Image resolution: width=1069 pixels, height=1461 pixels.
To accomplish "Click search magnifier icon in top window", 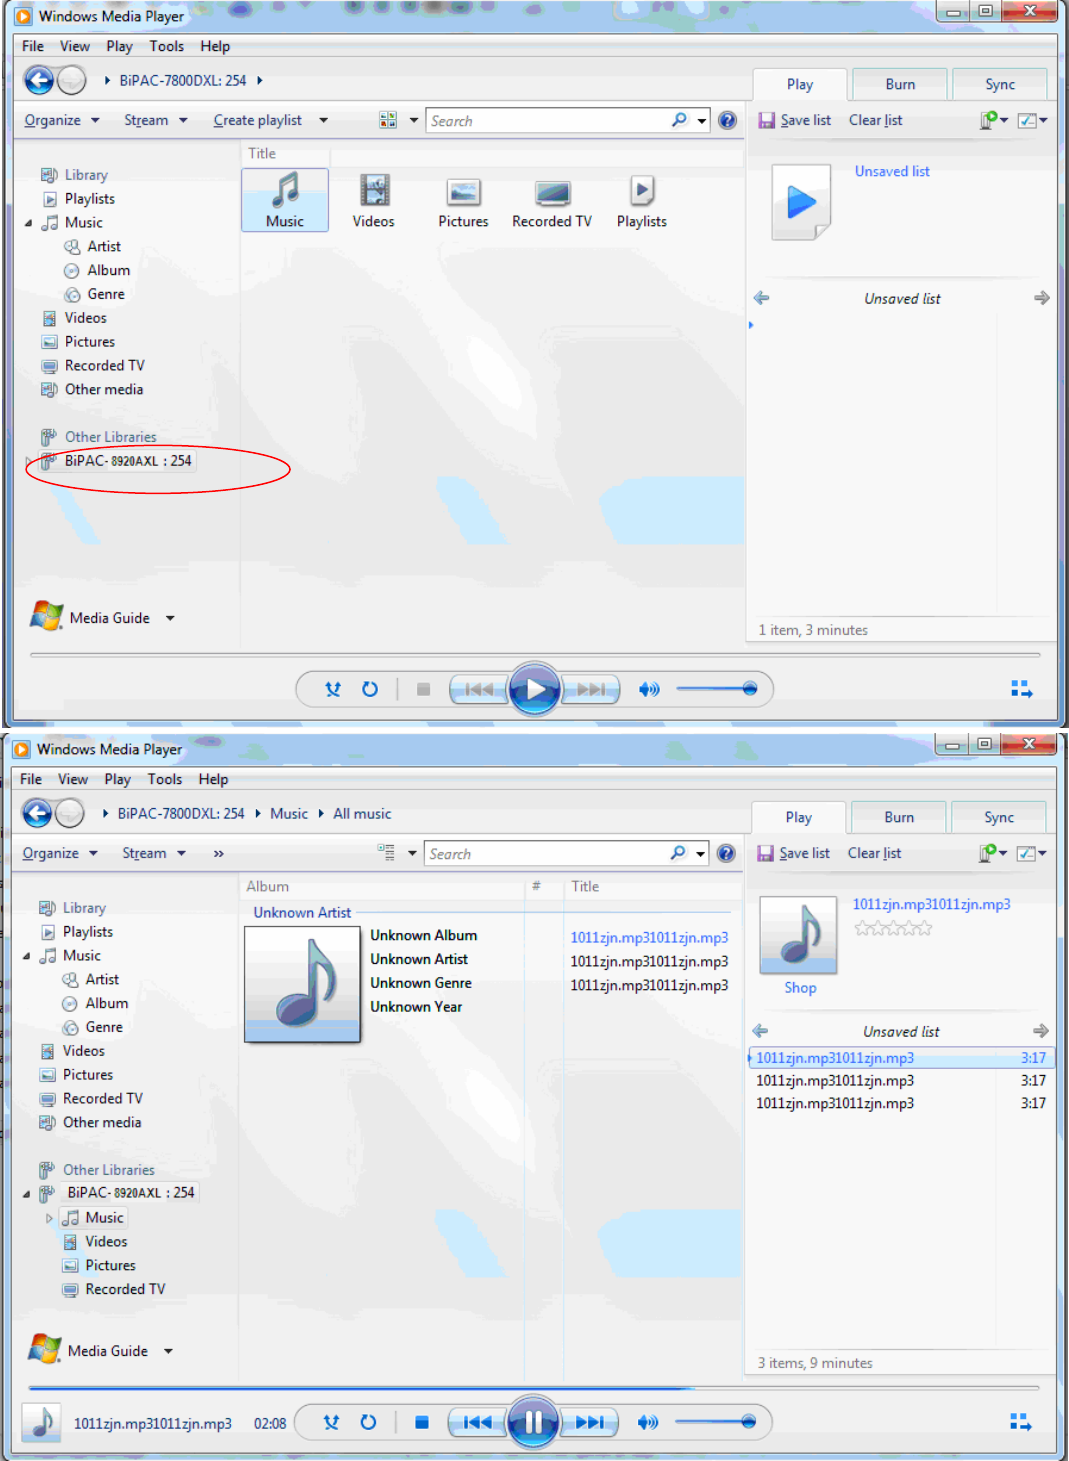I will (x=680, y=120).
